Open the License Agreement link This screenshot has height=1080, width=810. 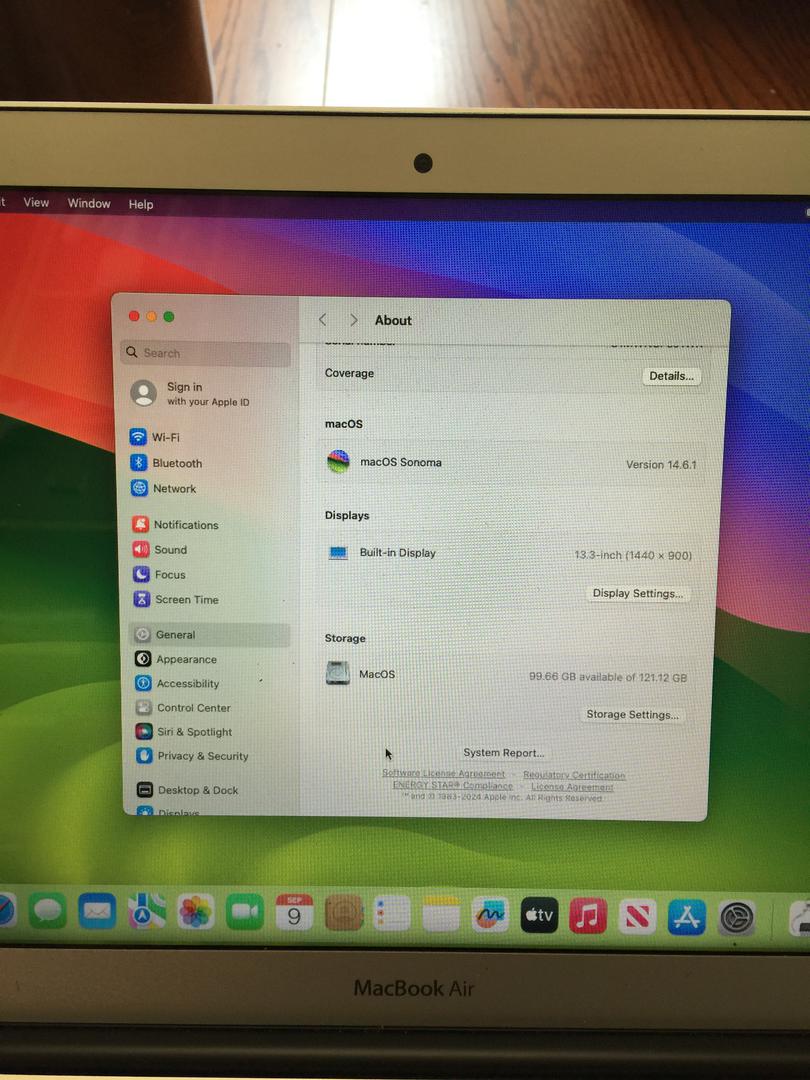(572, 787)
